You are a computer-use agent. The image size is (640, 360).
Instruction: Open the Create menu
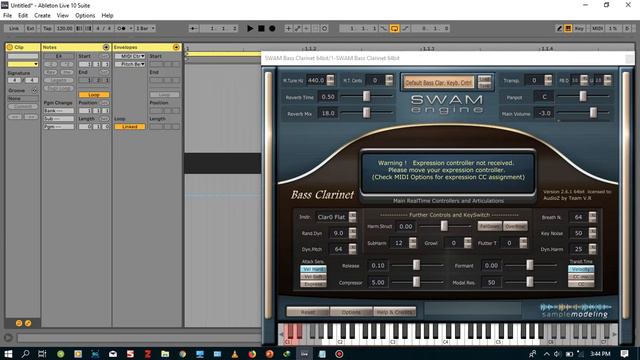(x=42, y=16)
